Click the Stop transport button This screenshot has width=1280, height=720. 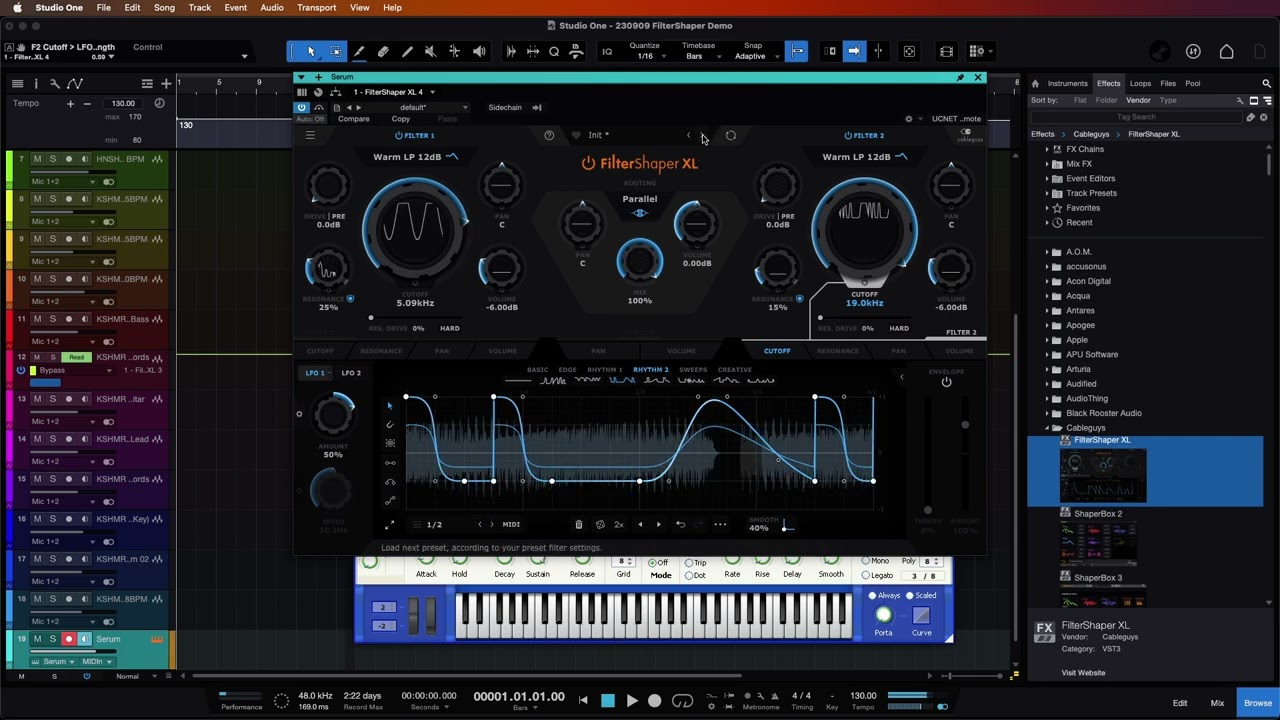(607, 701)
